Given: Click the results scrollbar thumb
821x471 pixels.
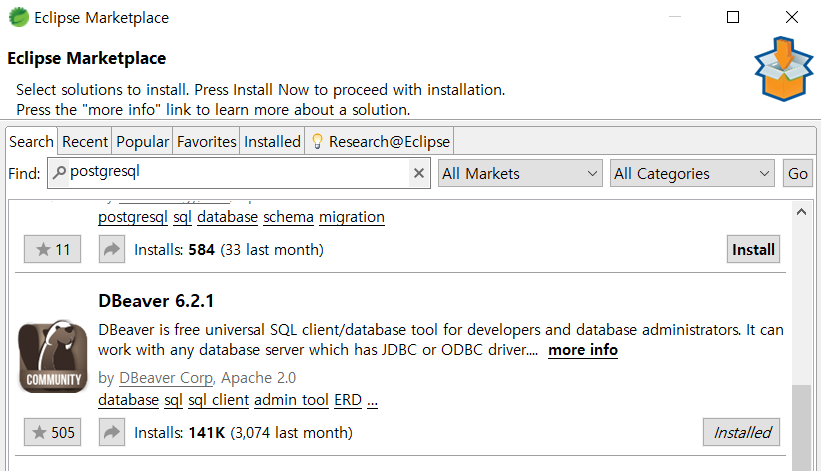Looking at the screenshot, I should click(x=801, y=428).
